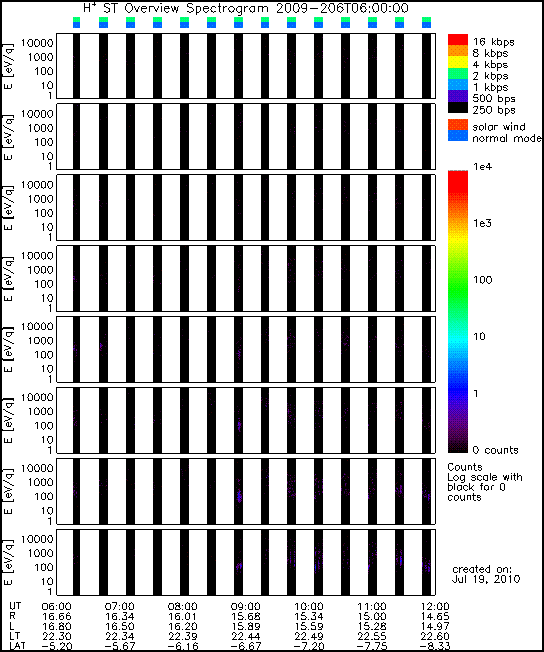Click the '500 bps' legend label

click(x=494, y=99)
